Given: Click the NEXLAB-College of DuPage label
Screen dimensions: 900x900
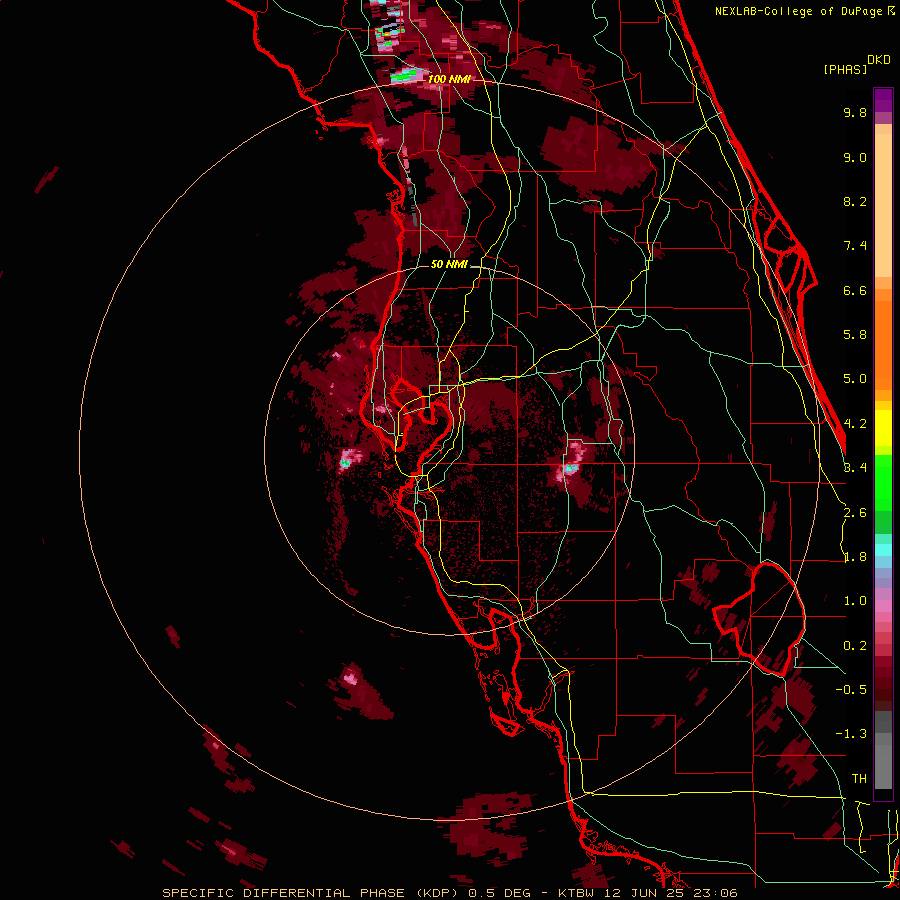Looking at the screenshot, I should 799,11.
